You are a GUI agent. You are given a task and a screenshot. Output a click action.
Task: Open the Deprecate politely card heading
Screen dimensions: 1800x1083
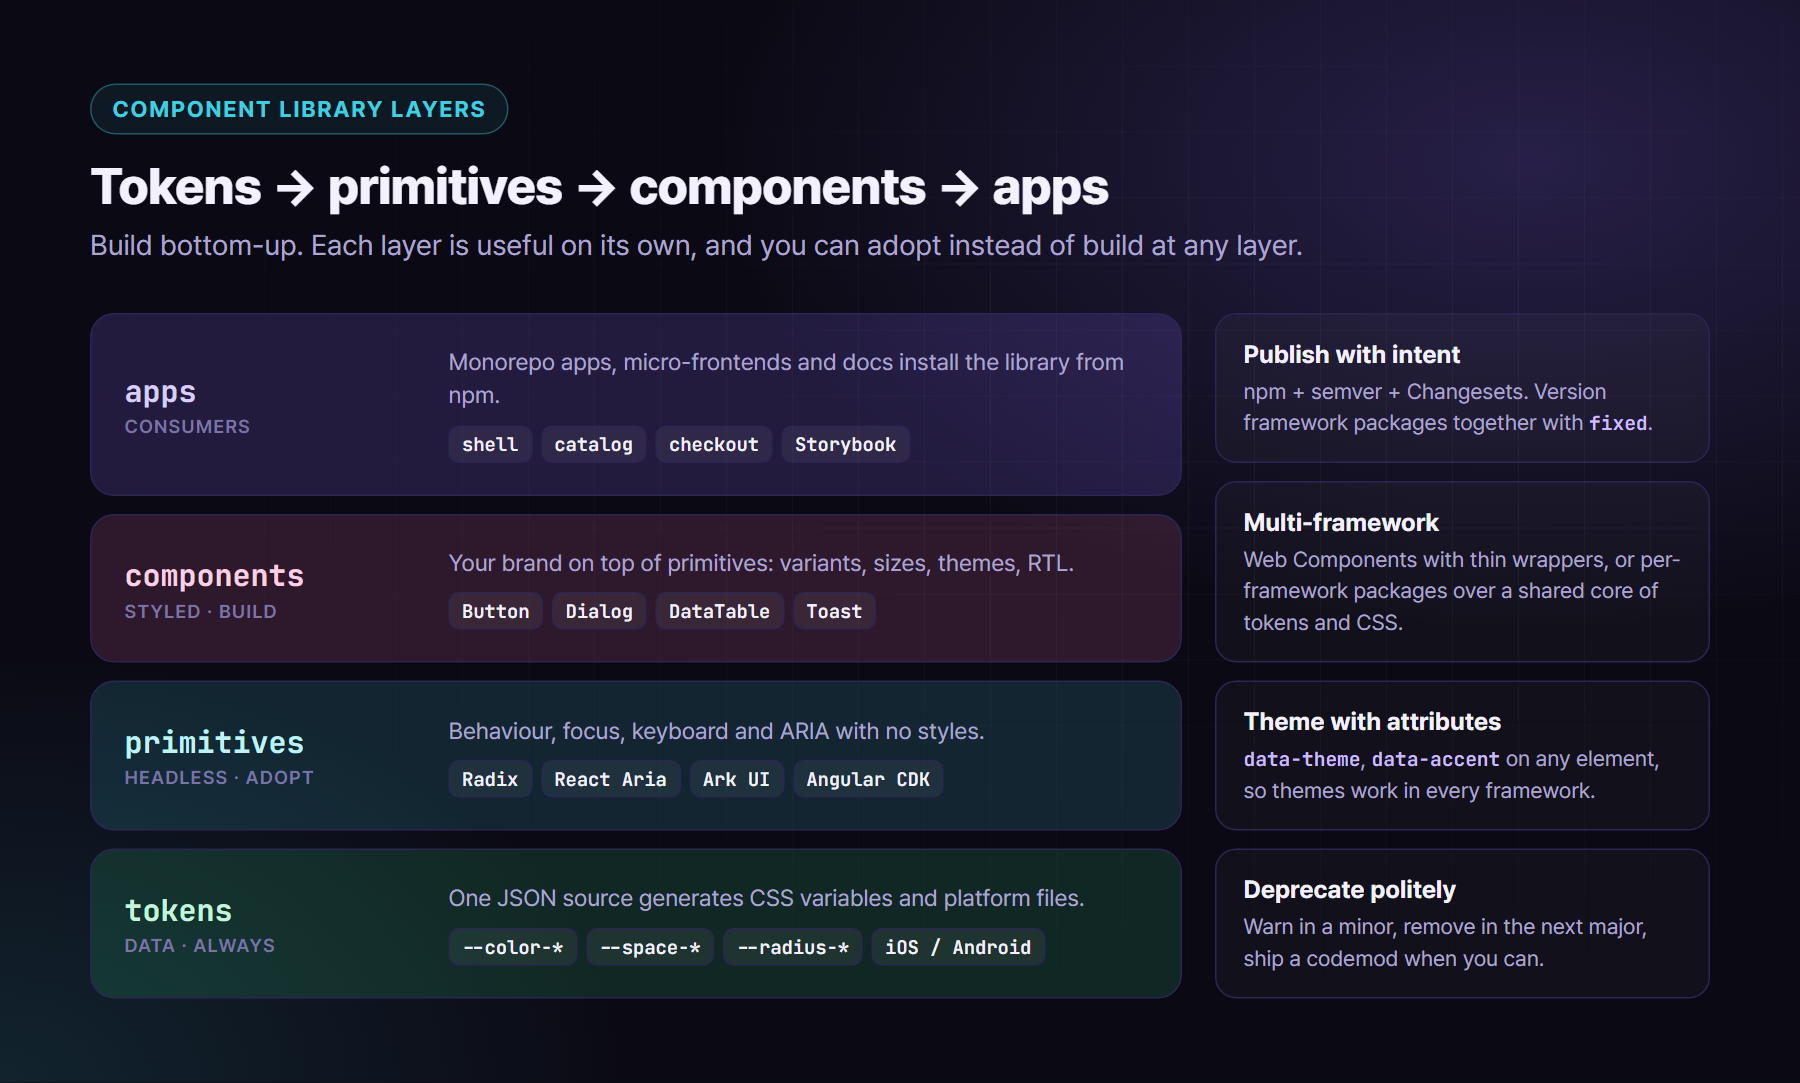[1349, 890]
